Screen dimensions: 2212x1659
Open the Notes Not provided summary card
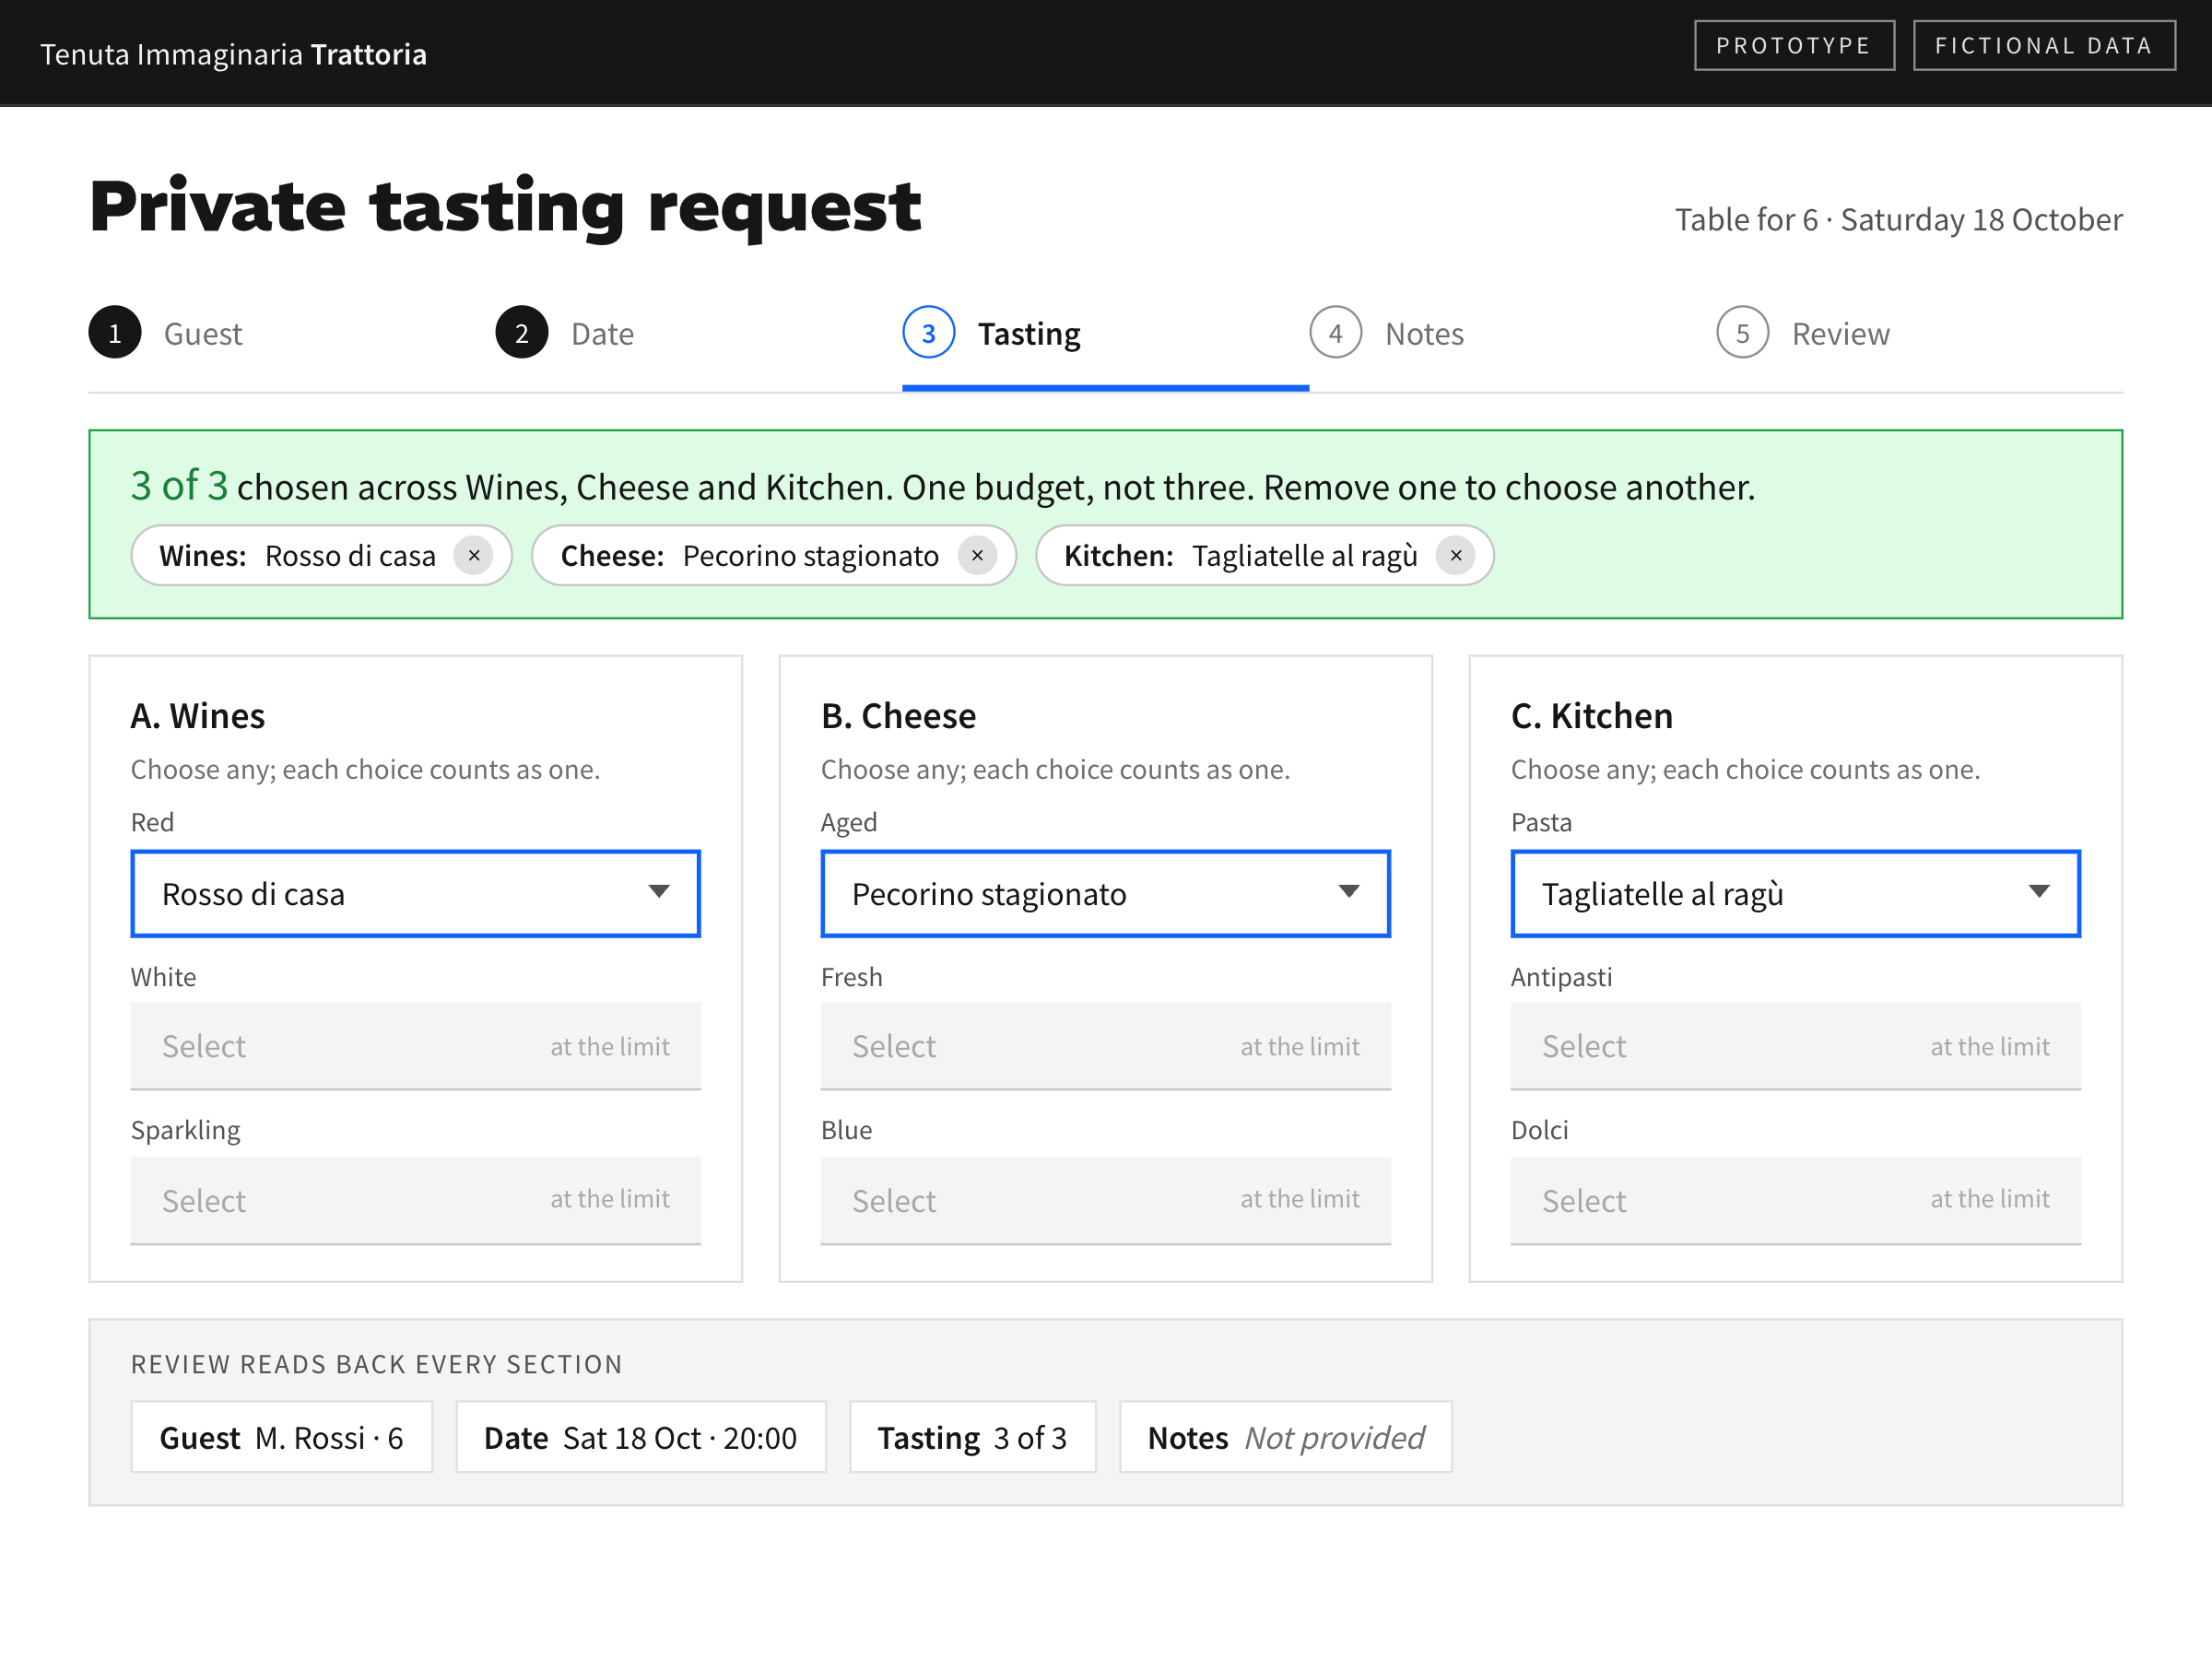pos(1286,1437)
